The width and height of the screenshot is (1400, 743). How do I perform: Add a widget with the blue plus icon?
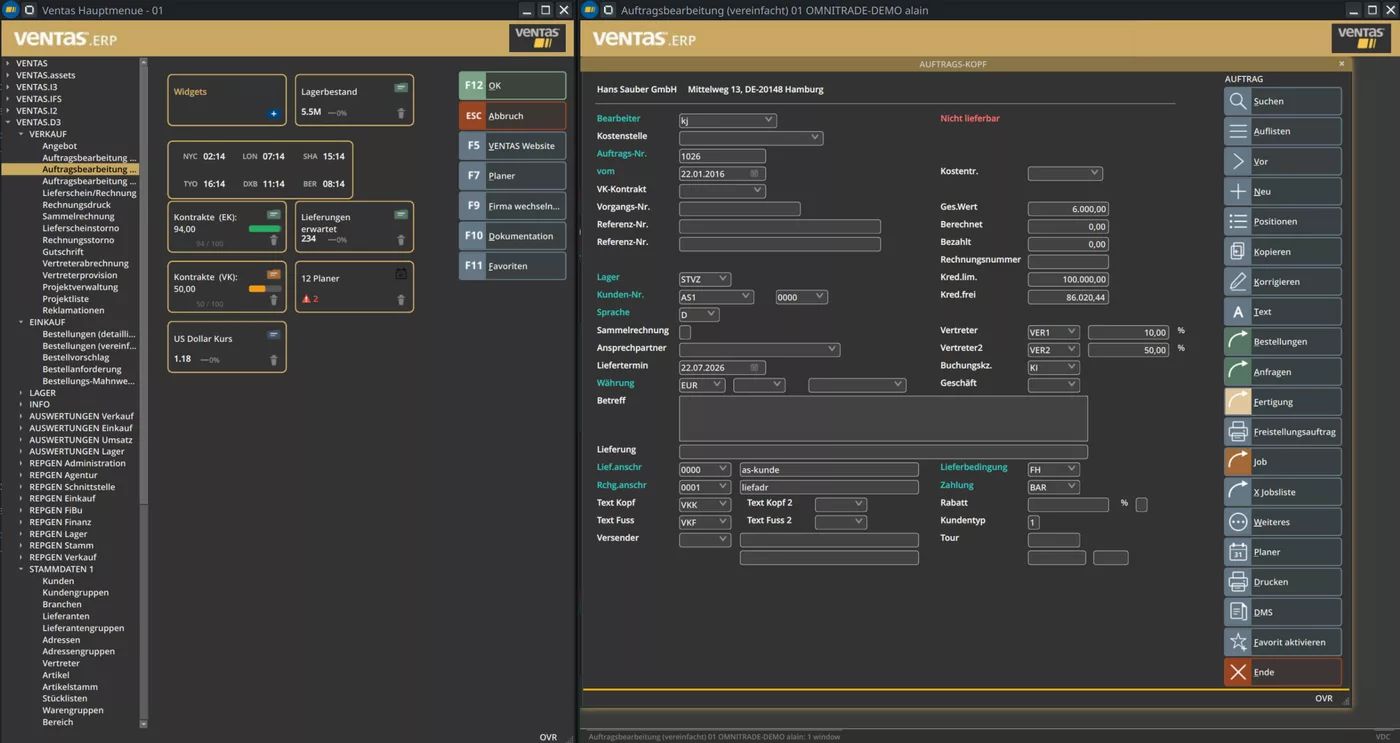273,113
